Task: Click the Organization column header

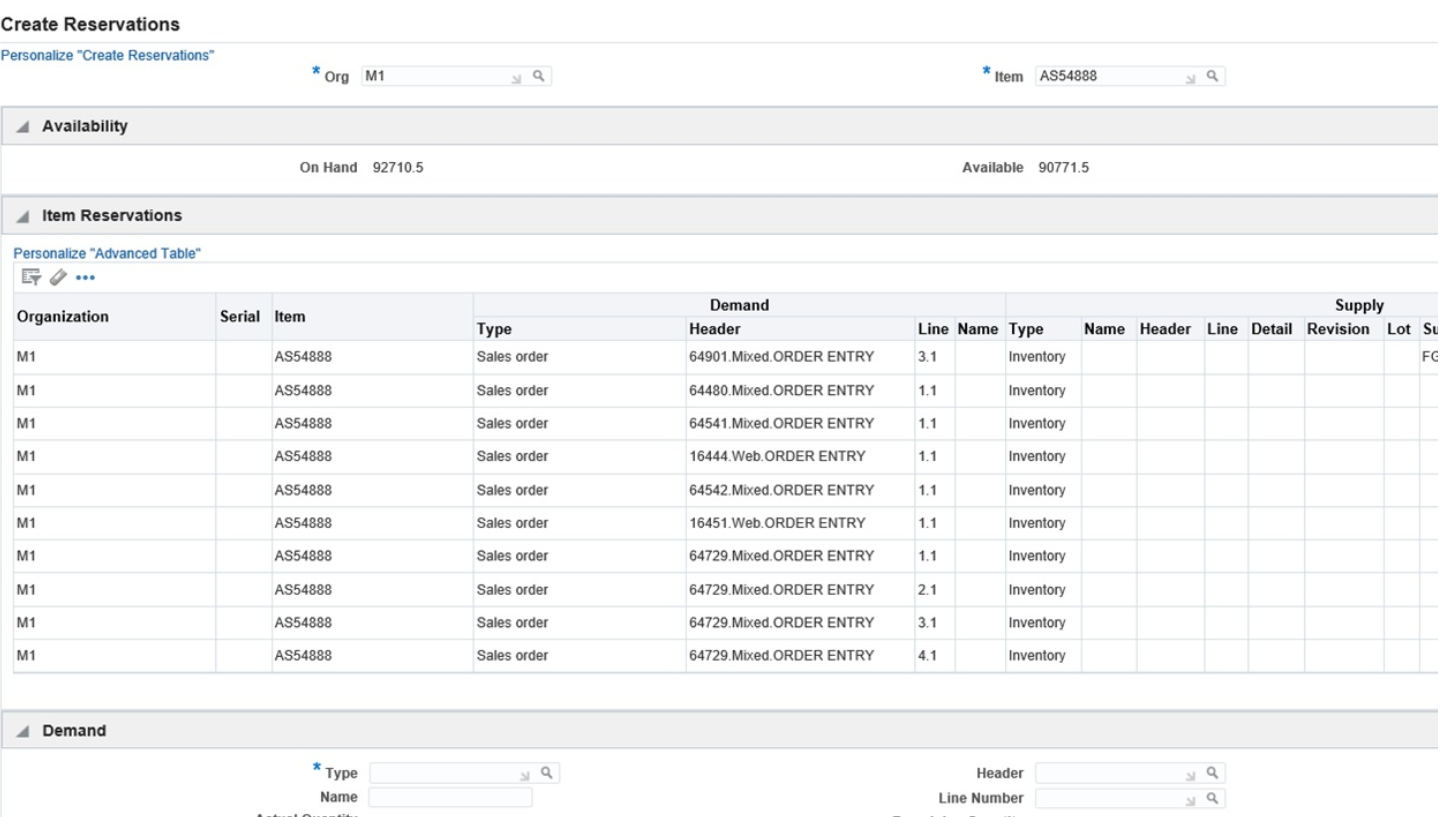Action: click(x=63, y=317)
